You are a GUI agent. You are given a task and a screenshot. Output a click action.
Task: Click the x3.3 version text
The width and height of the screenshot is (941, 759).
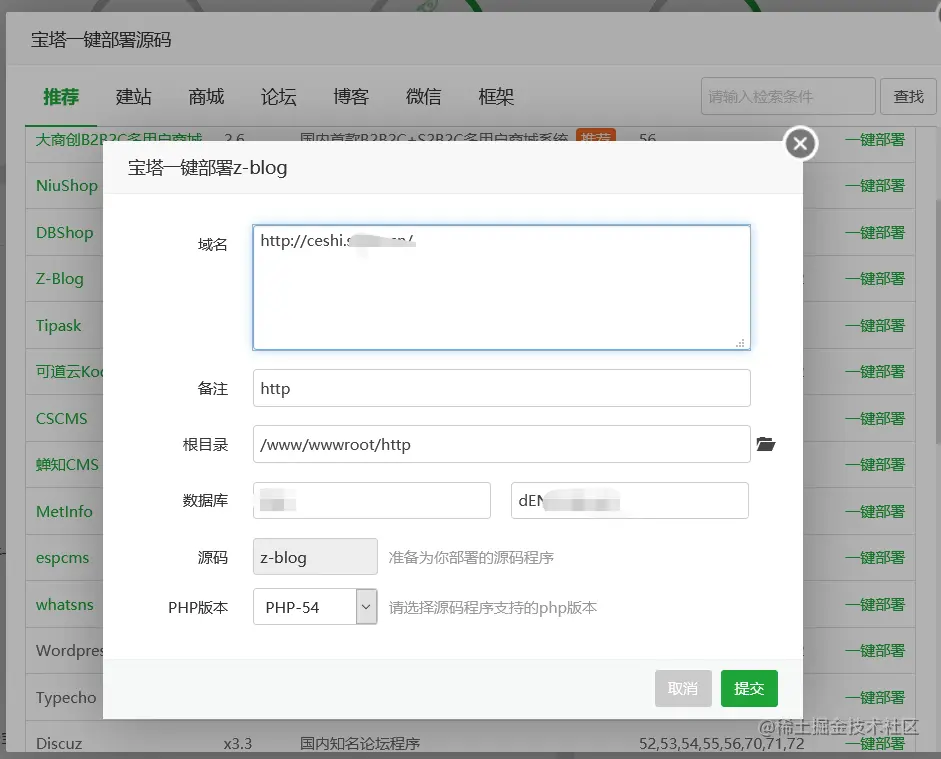click(x=238, y=743)
